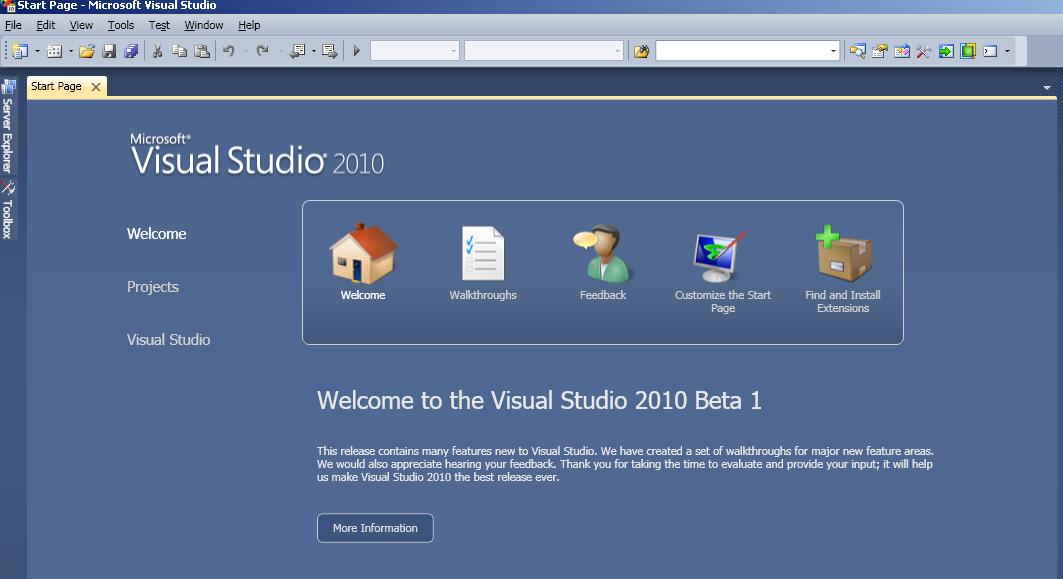Open the Test menu

tap(159, 25)
